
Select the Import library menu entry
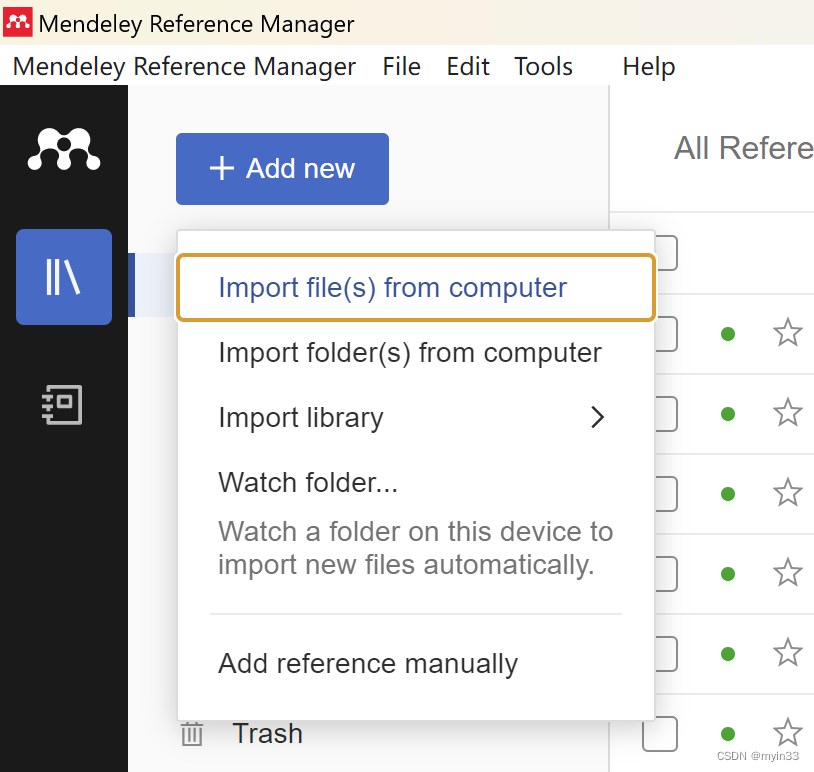click(416, 417)
